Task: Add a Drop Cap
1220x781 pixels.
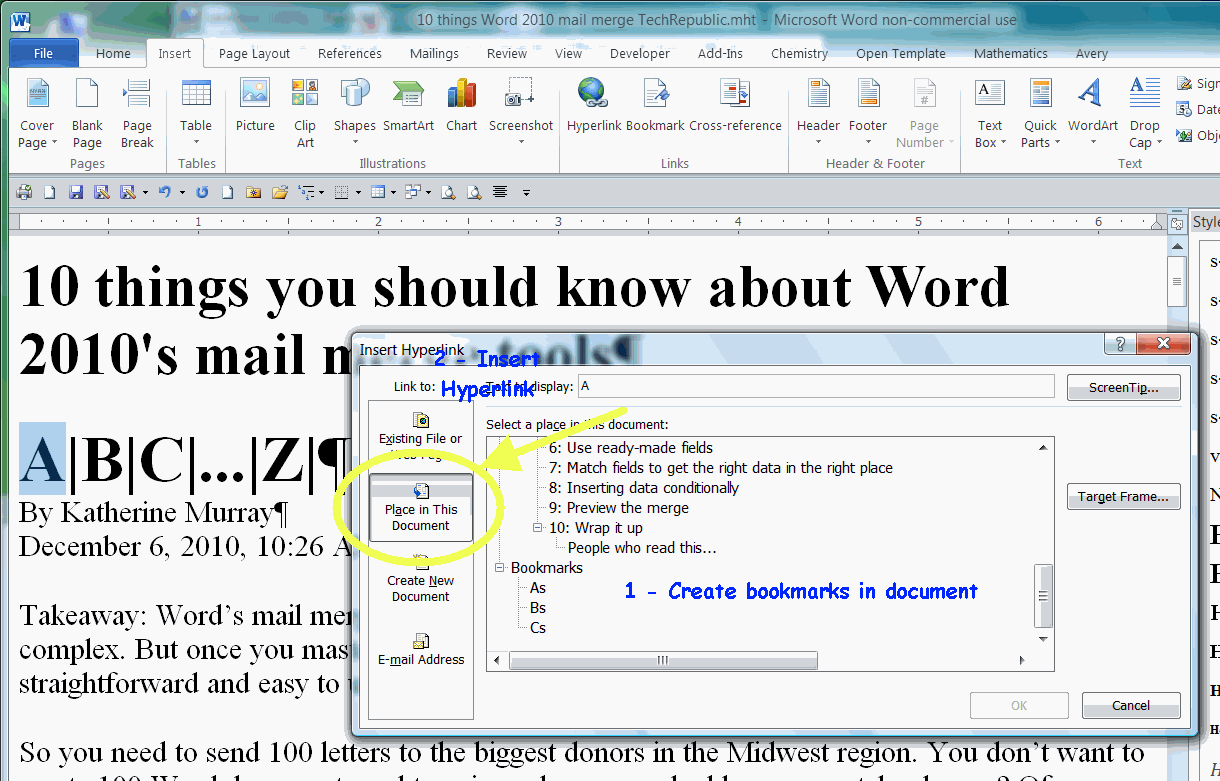Action: point(1144,112)
